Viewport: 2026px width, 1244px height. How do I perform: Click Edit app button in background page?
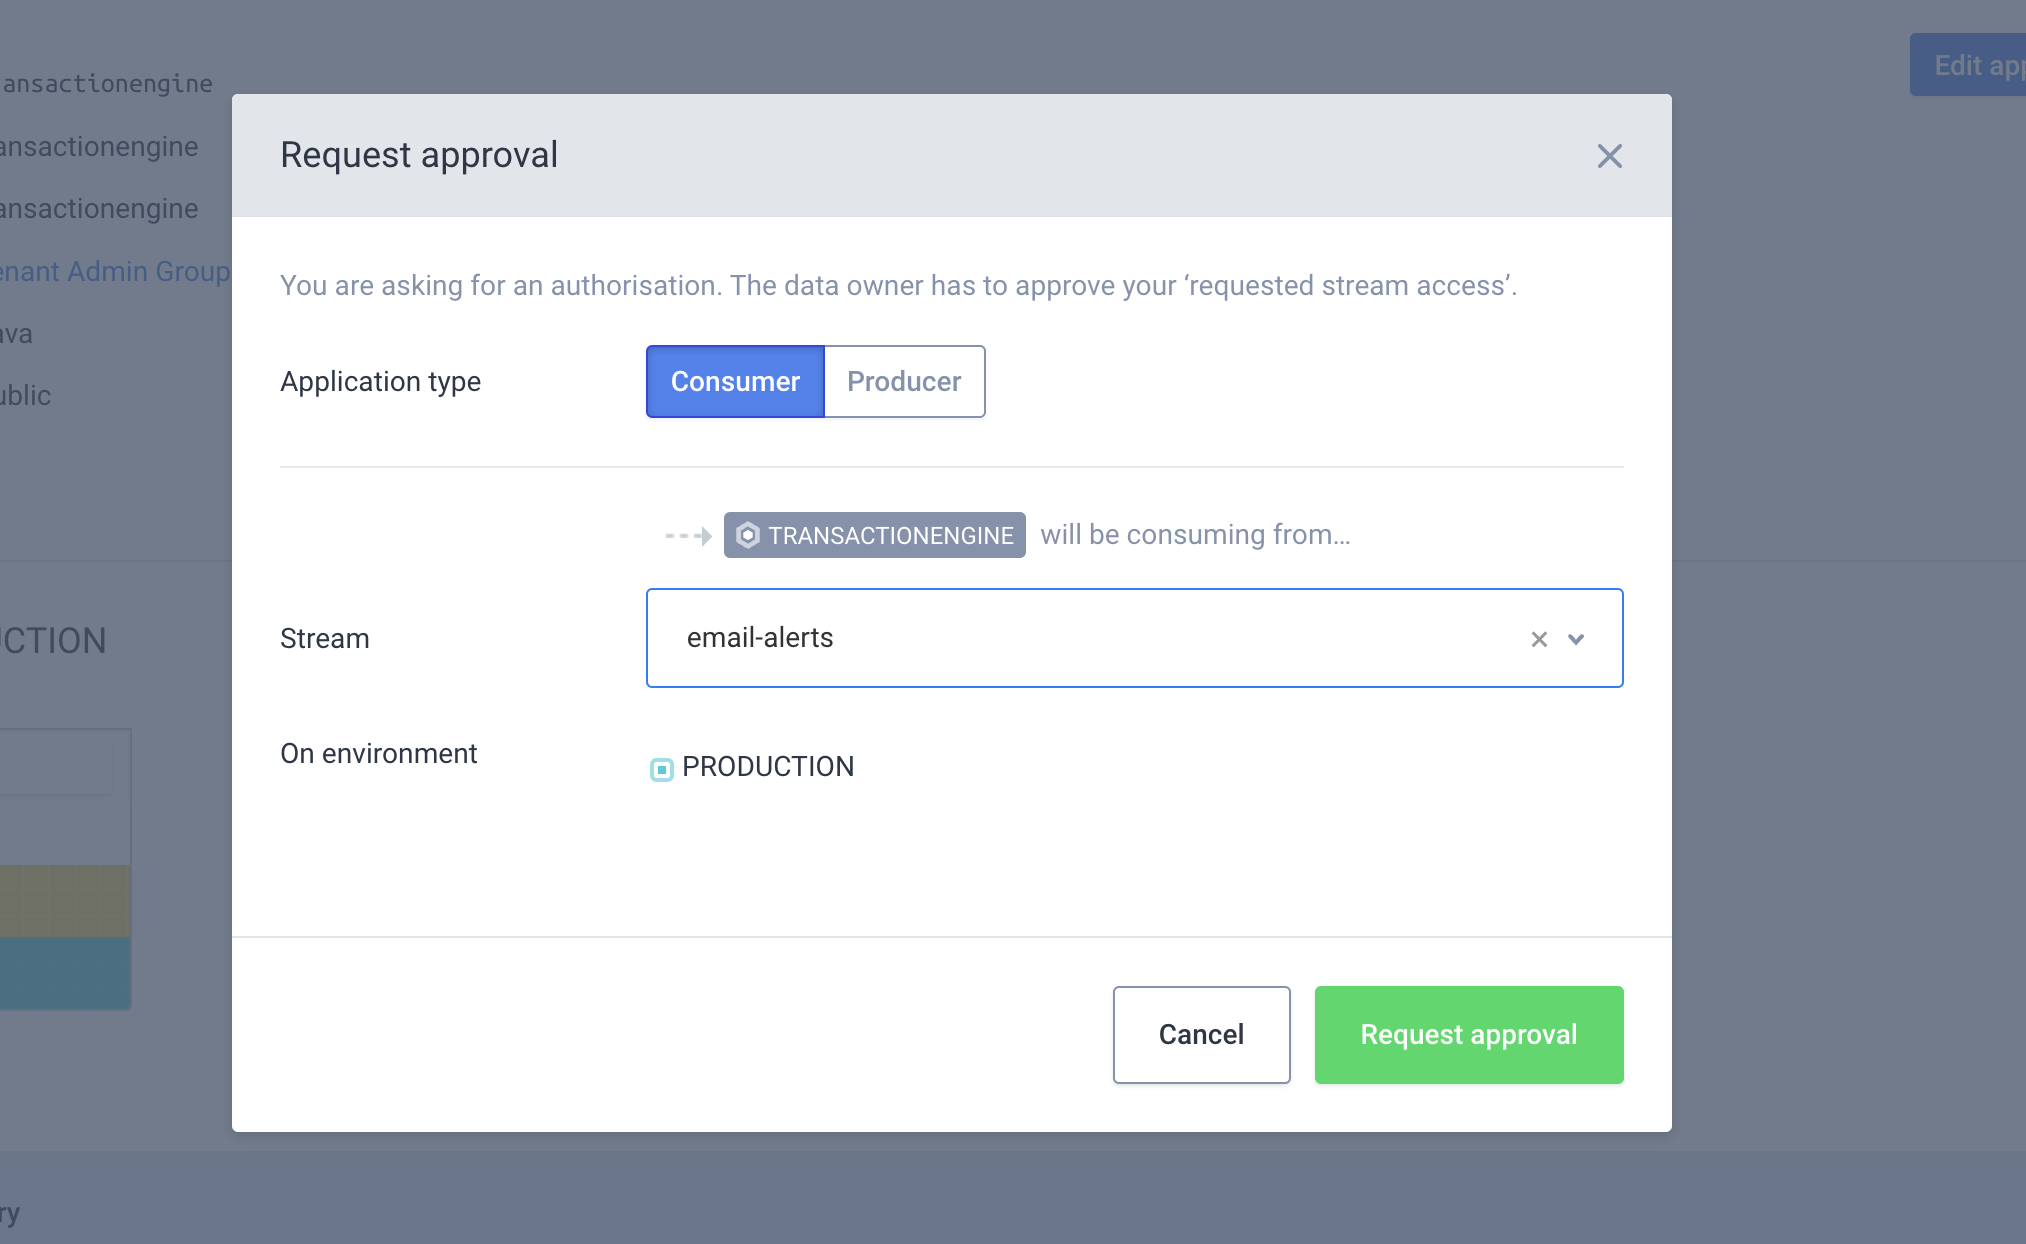click(1968, 65)
